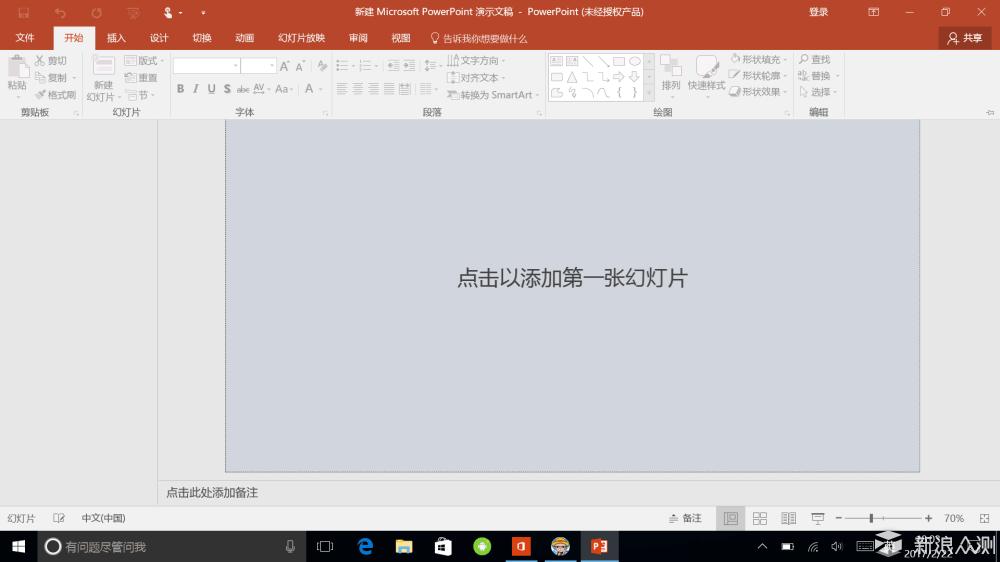Expand the shapes gallery More arrow

click(649, 93)
